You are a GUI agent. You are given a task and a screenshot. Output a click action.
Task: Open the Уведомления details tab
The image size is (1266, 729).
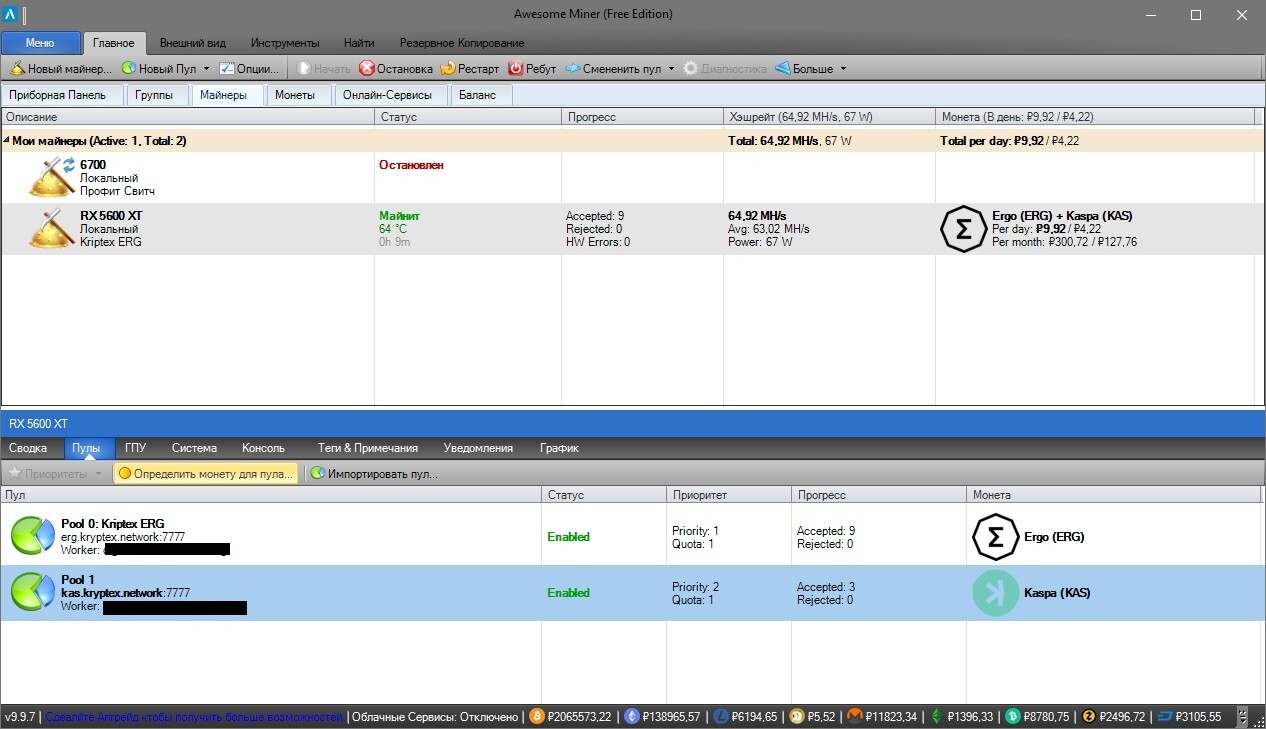click(478, 448)
